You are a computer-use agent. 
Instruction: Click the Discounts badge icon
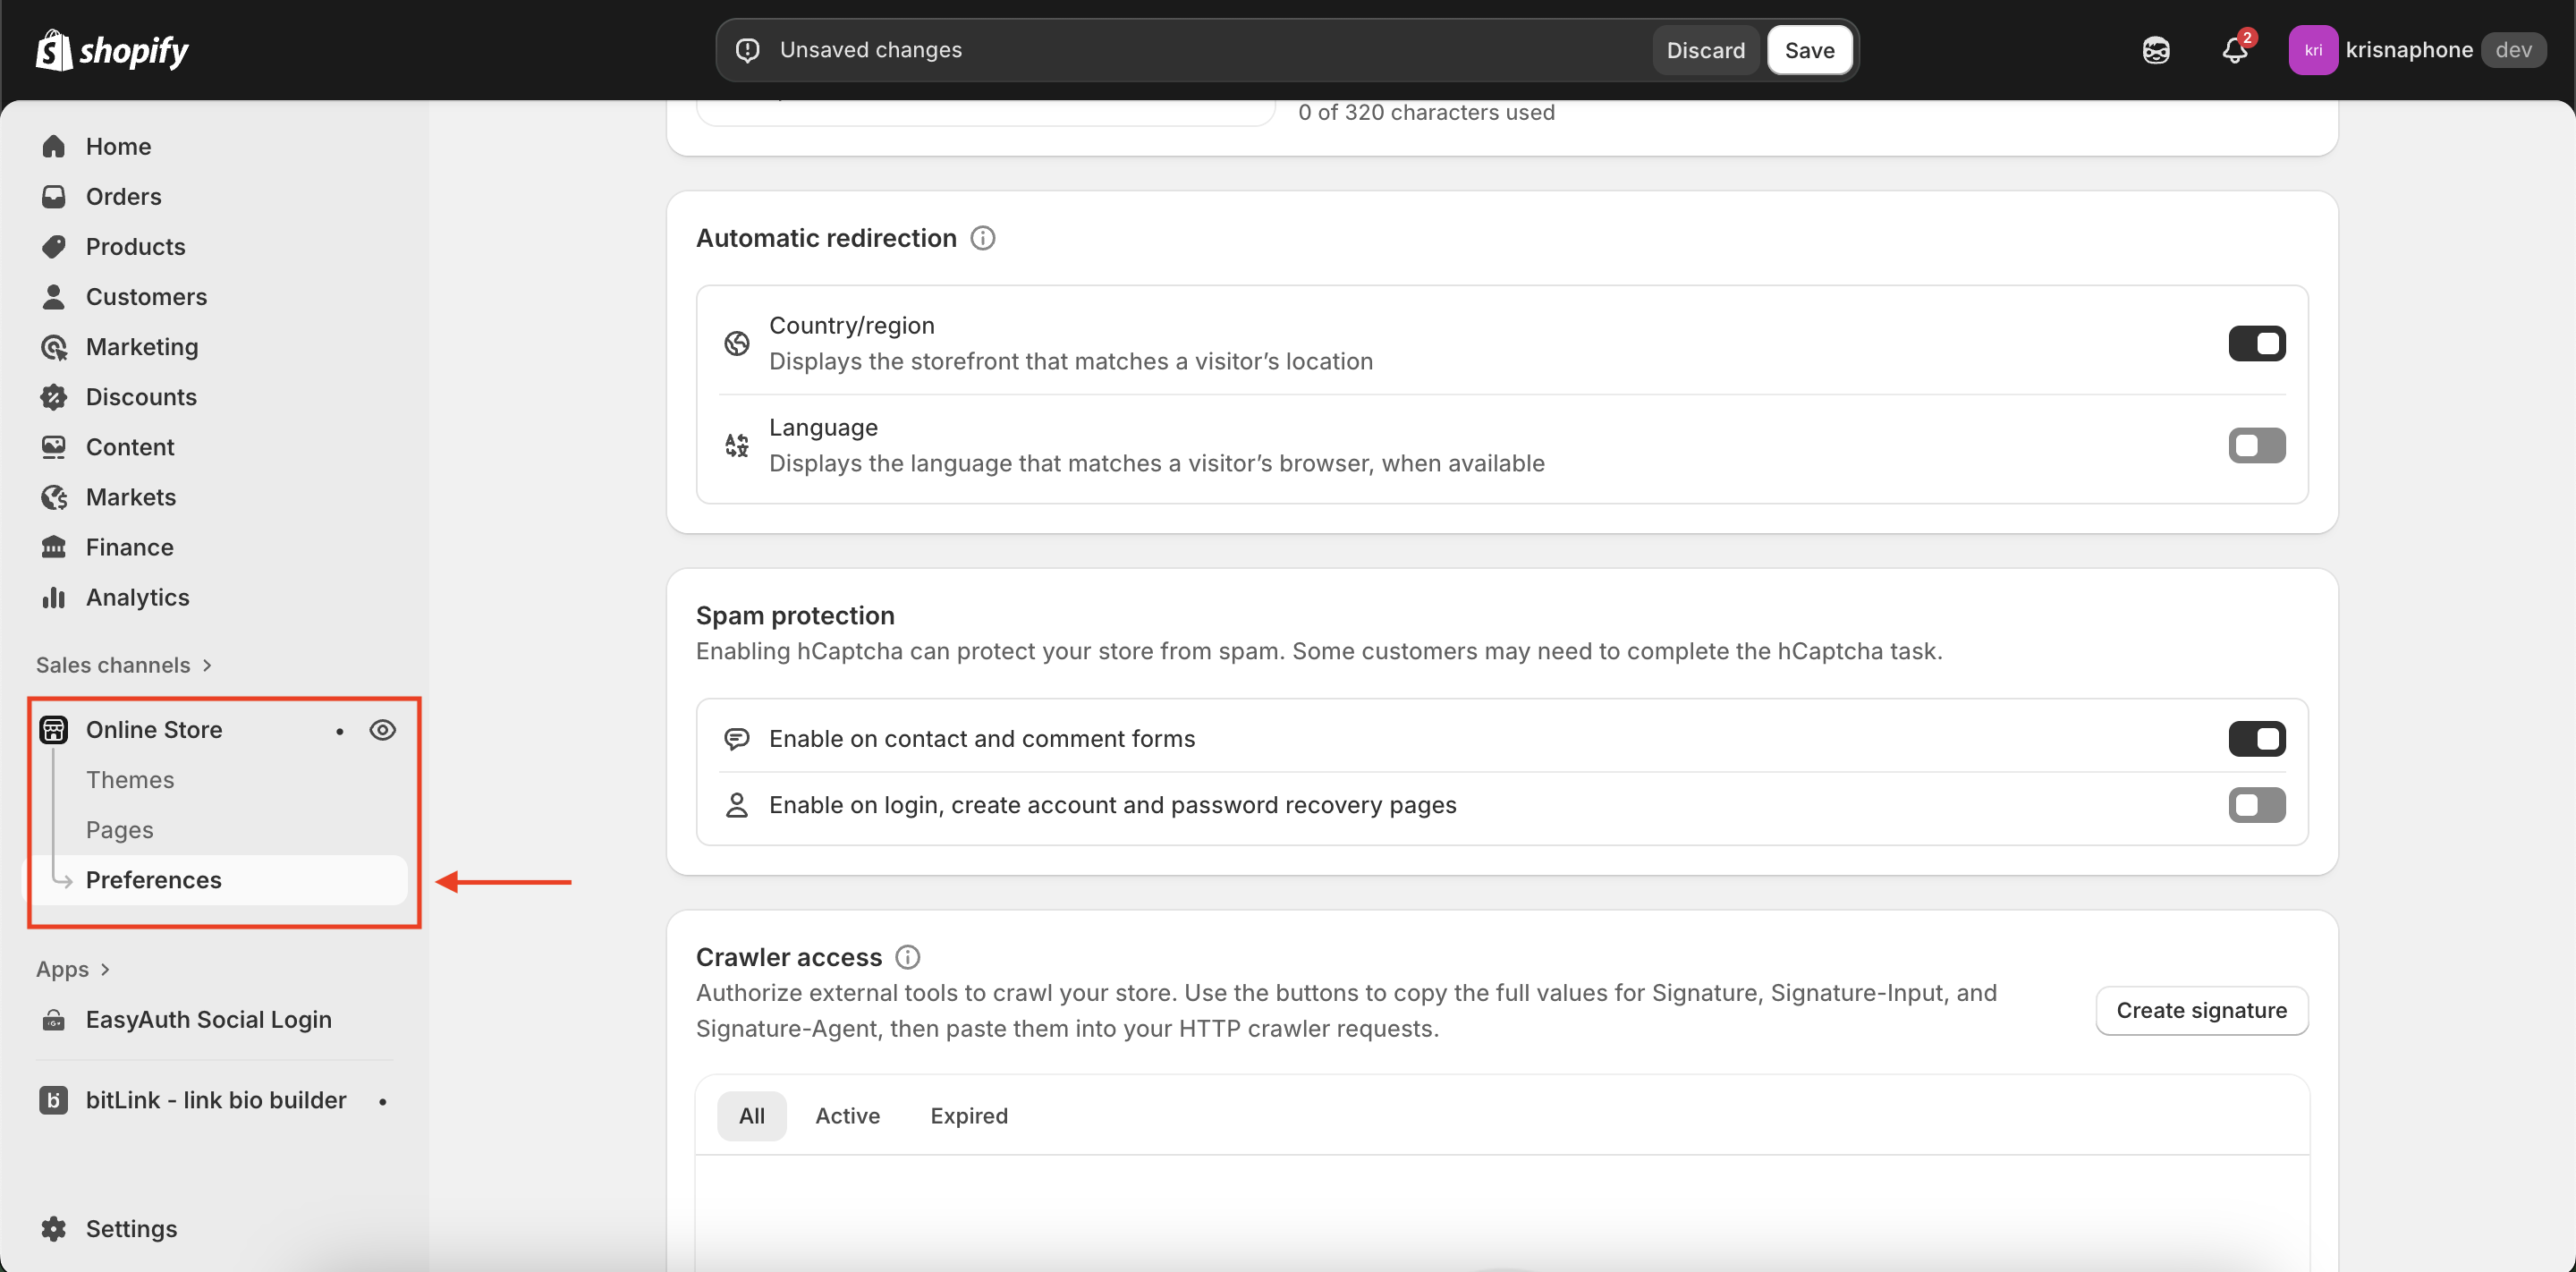pos(54,397)
